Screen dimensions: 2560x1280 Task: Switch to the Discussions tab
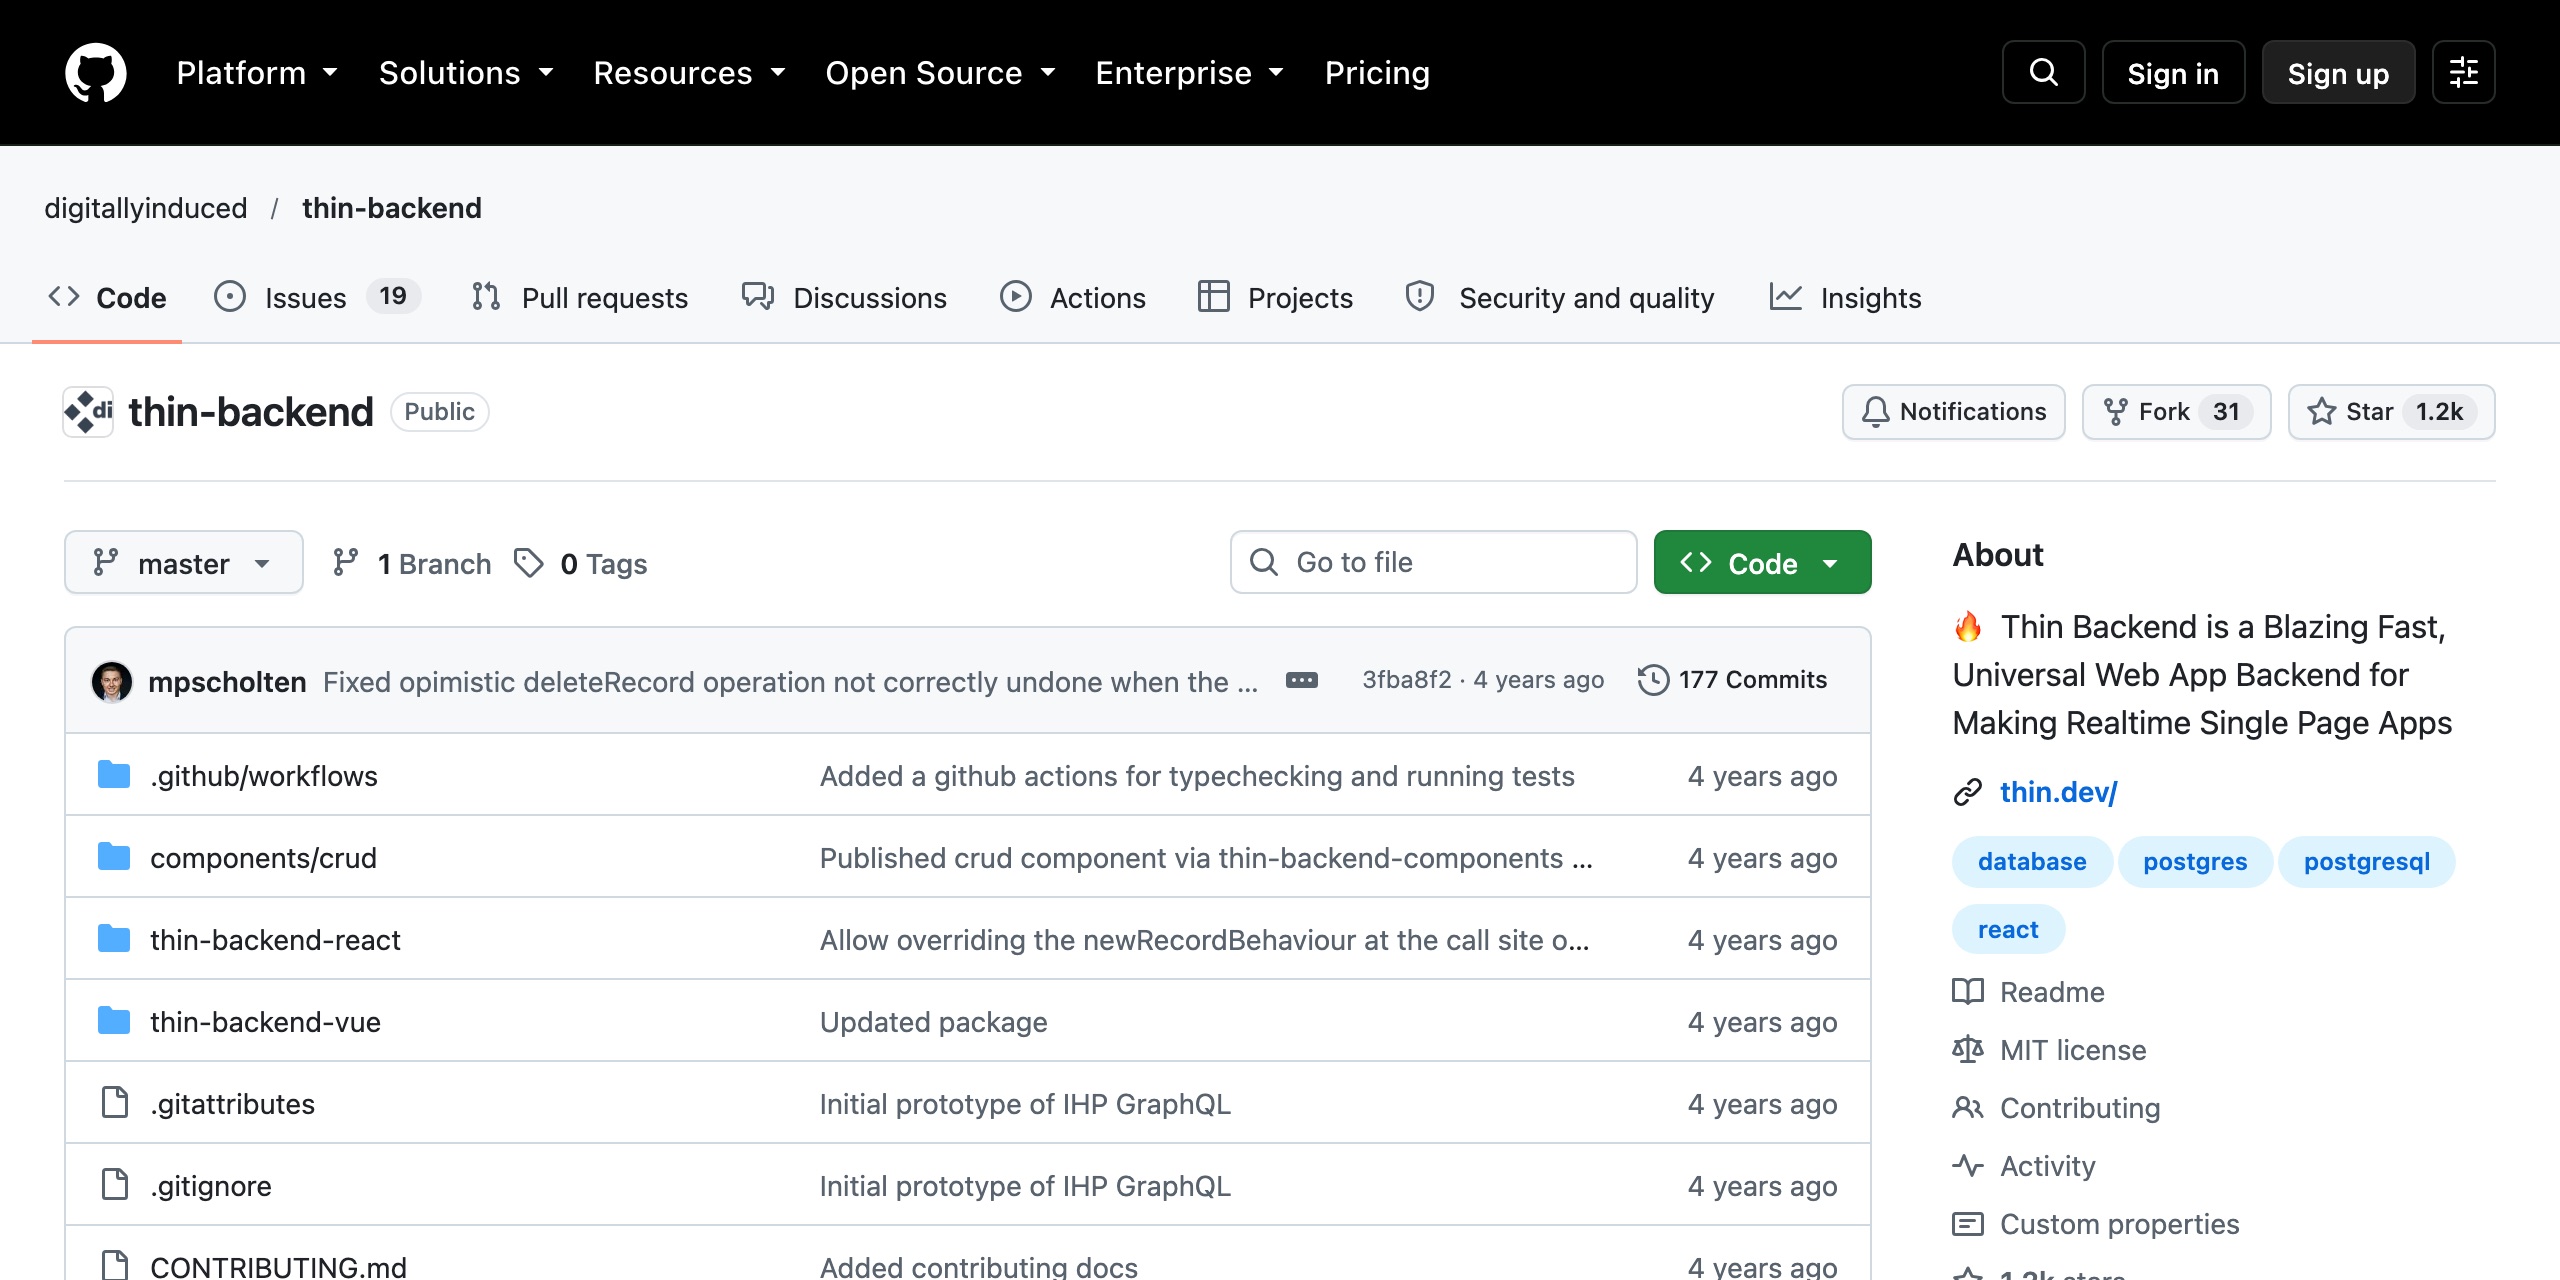[844, 297]
